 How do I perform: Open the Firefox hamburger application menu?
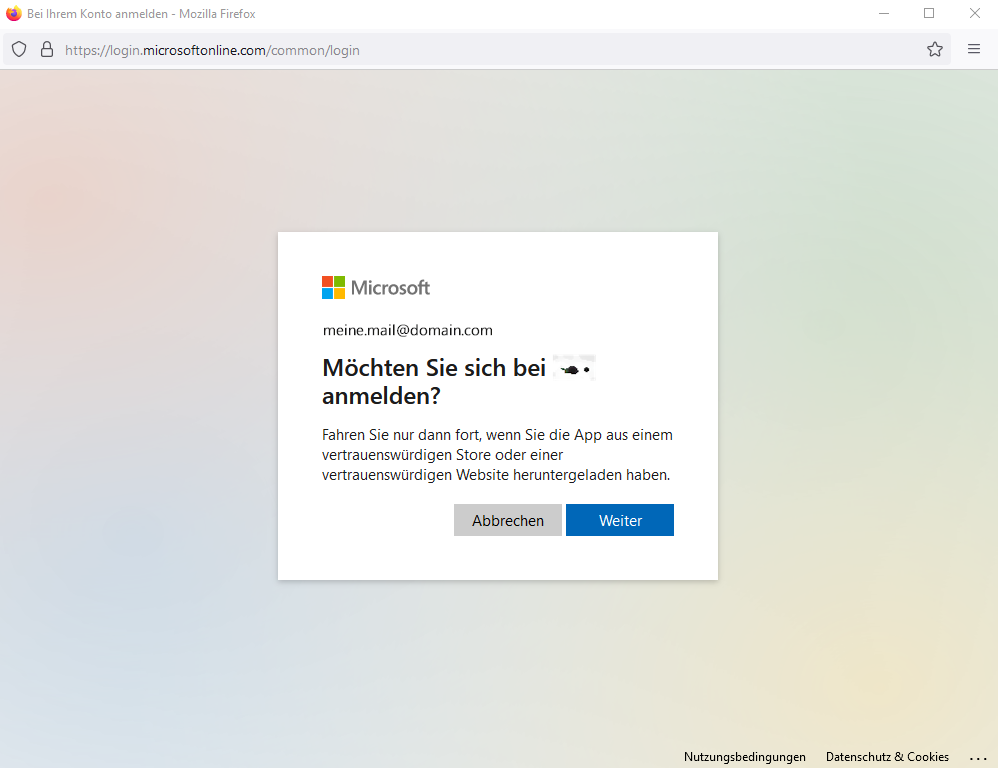pos(974,49)
